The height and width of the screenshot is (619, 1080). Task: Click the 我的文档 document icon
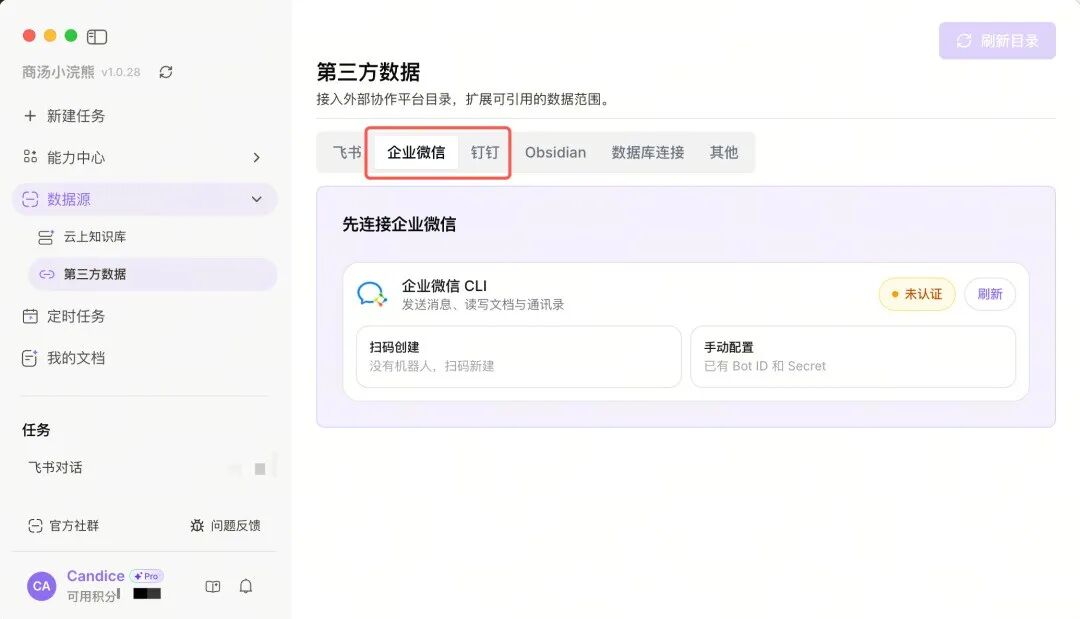point(30,358)
